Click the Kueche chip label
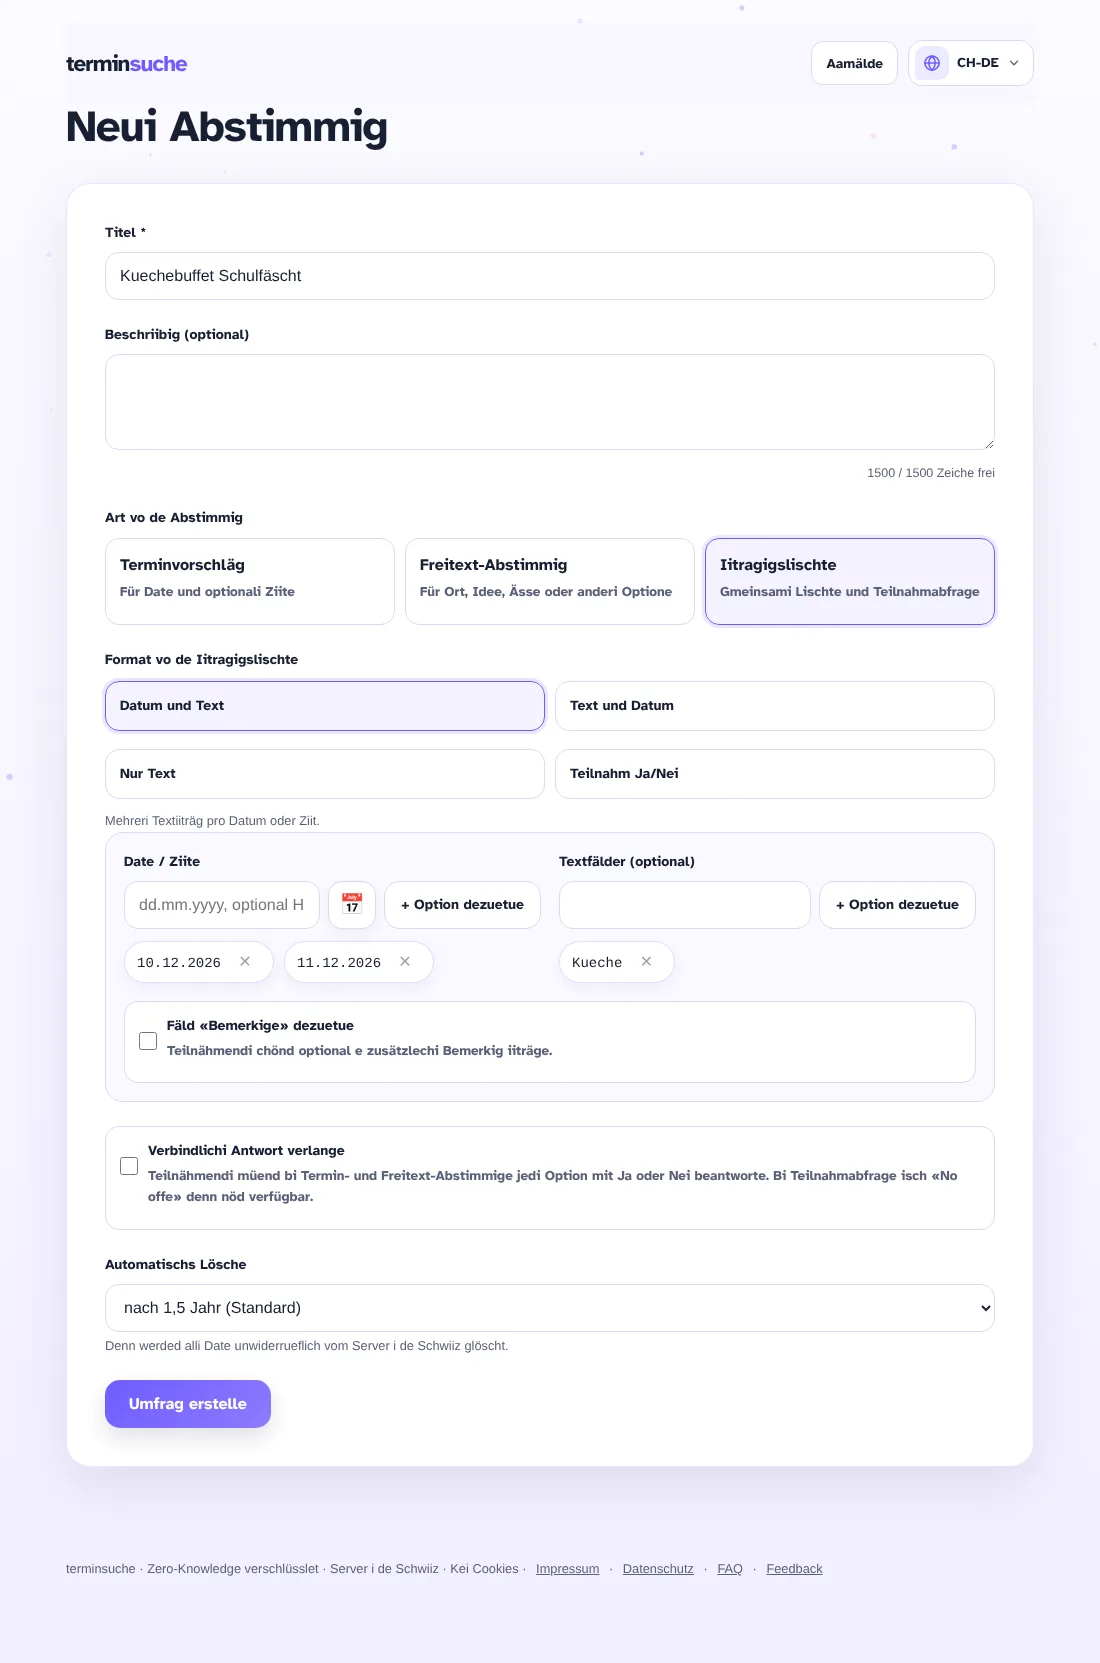The height and width of the screenshot is (1663, 1100). click(597, 962)
